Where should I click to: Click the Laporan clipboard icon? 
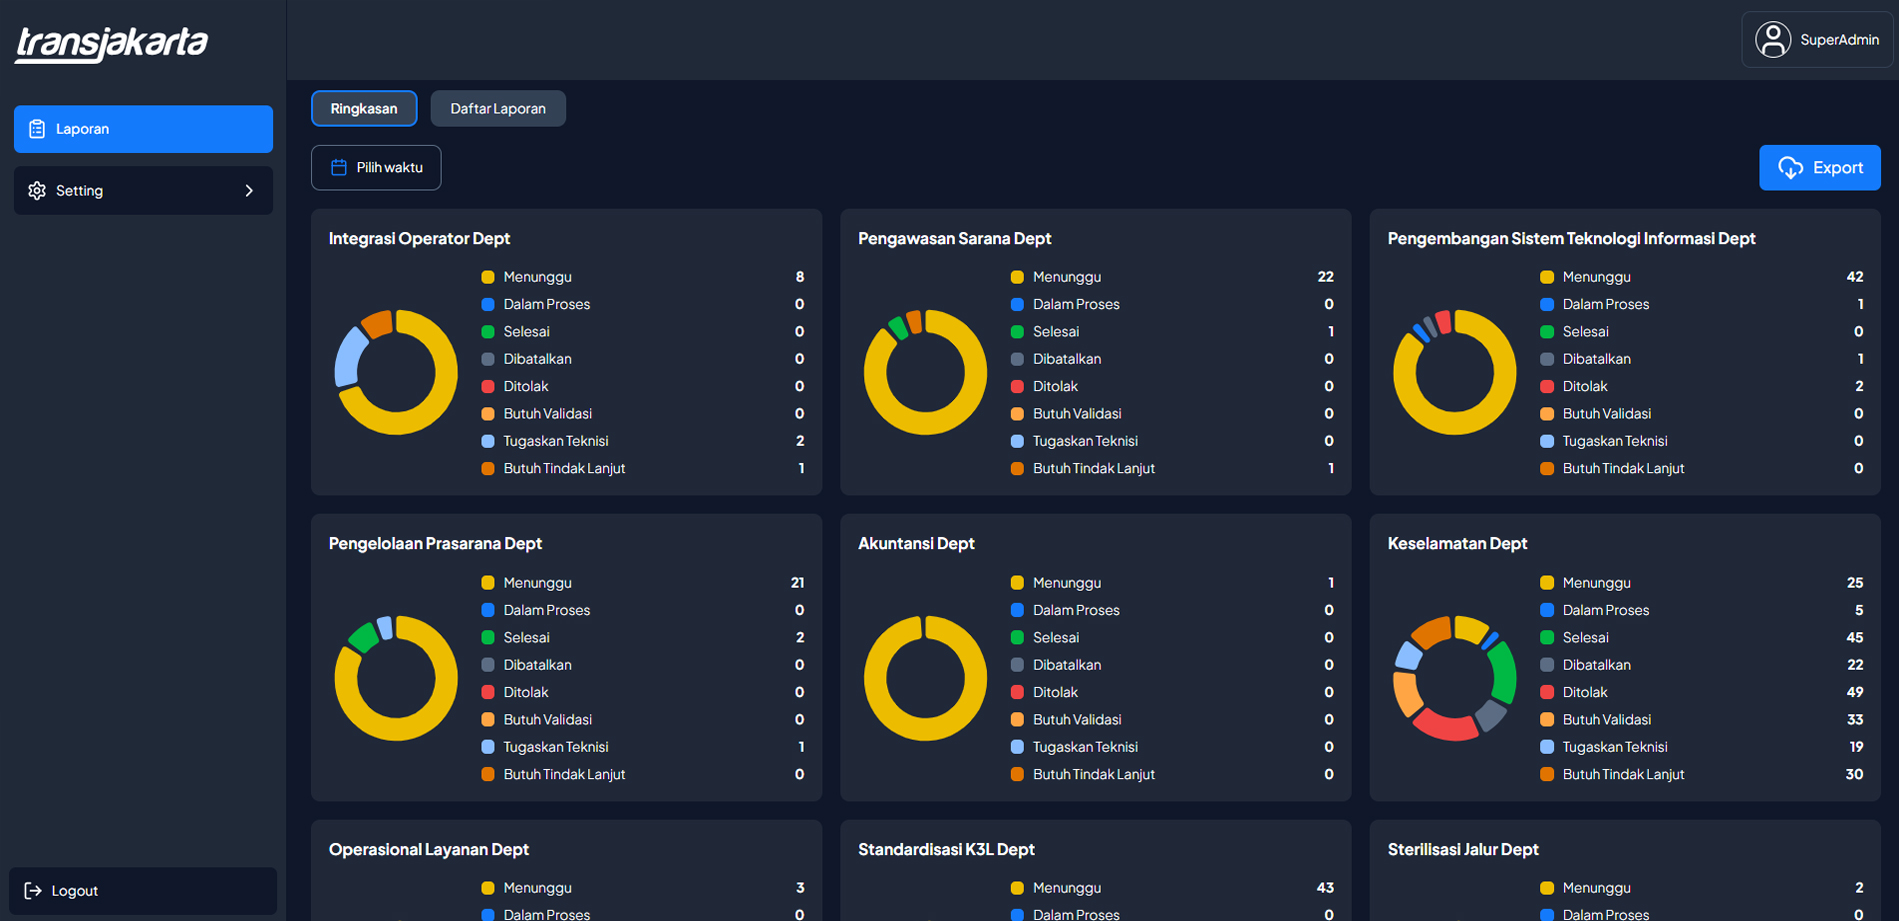click(37, 129)
